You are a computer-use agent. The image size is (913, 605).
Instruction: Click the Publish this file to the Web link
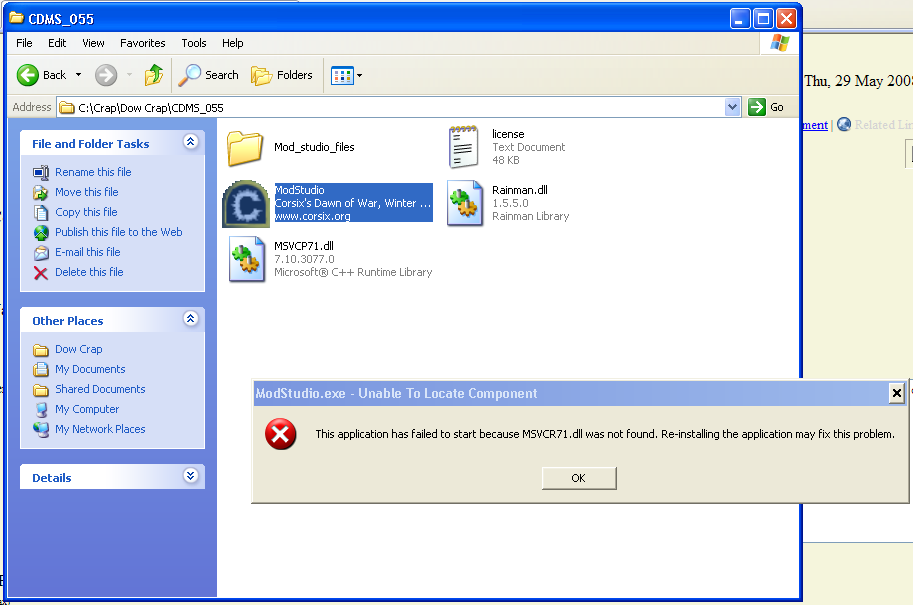pos(119,232)
